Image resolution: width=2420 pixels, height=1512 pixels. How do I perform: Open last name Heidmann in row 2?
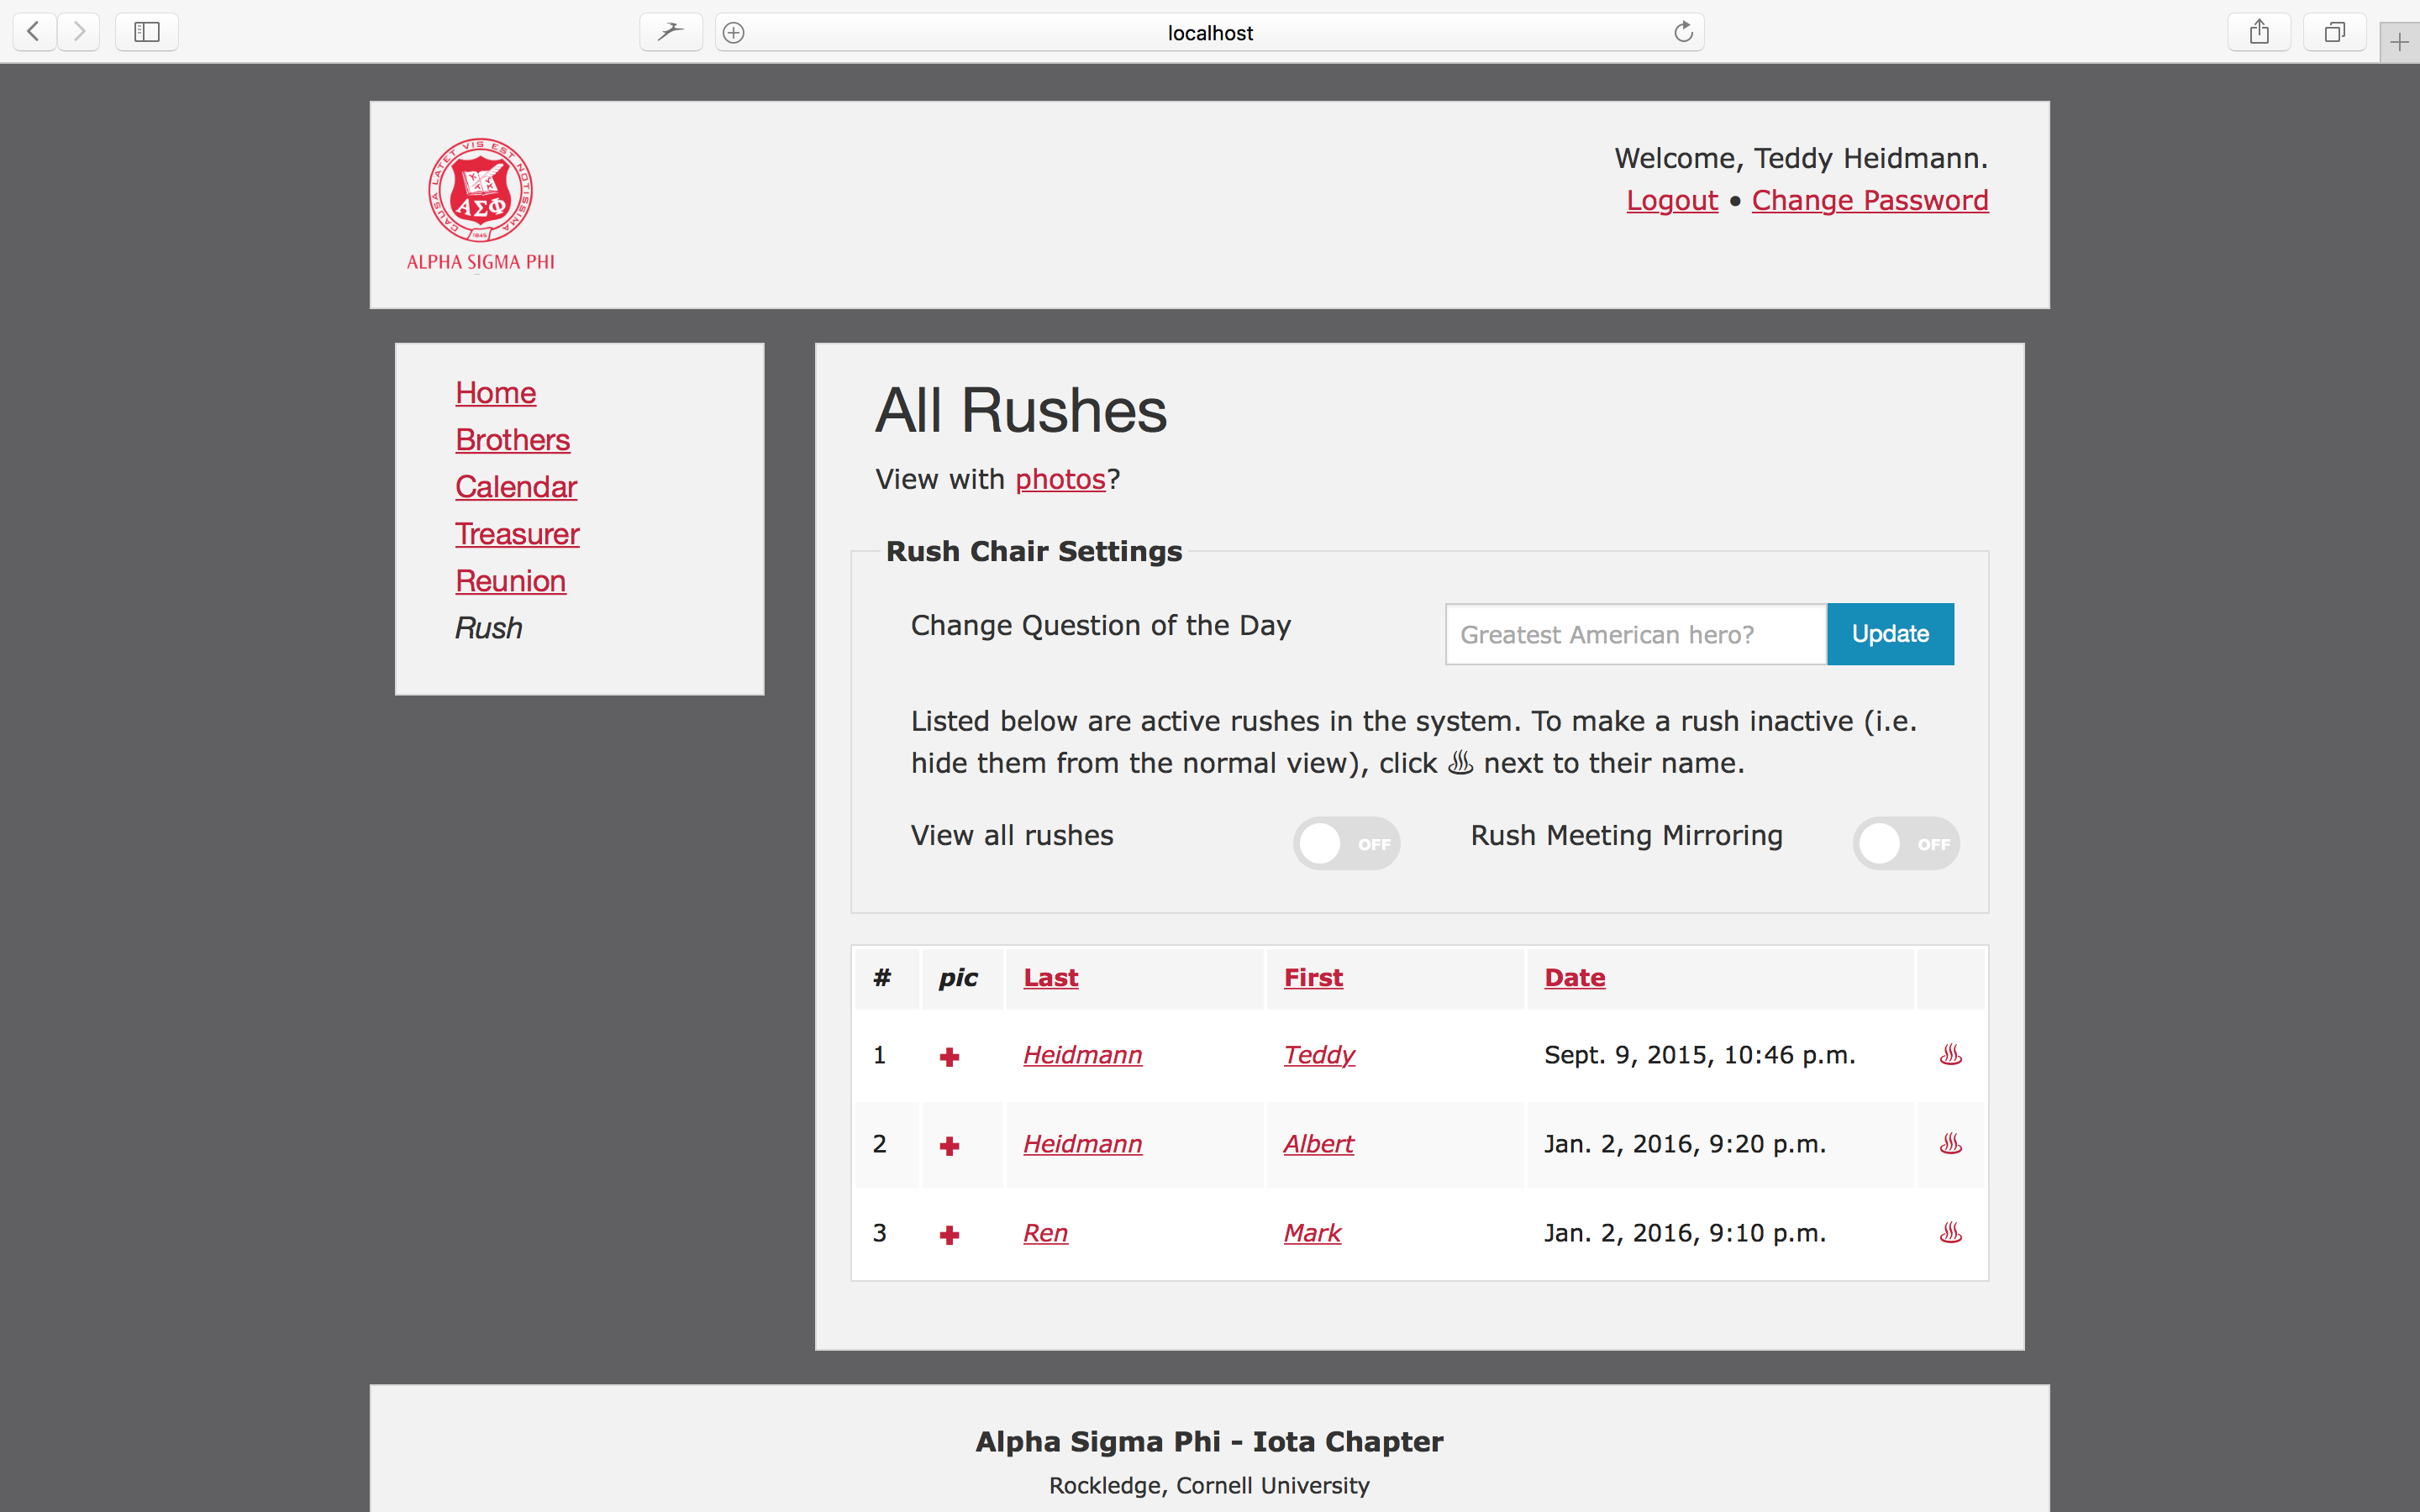(x=1082, y=1144)
